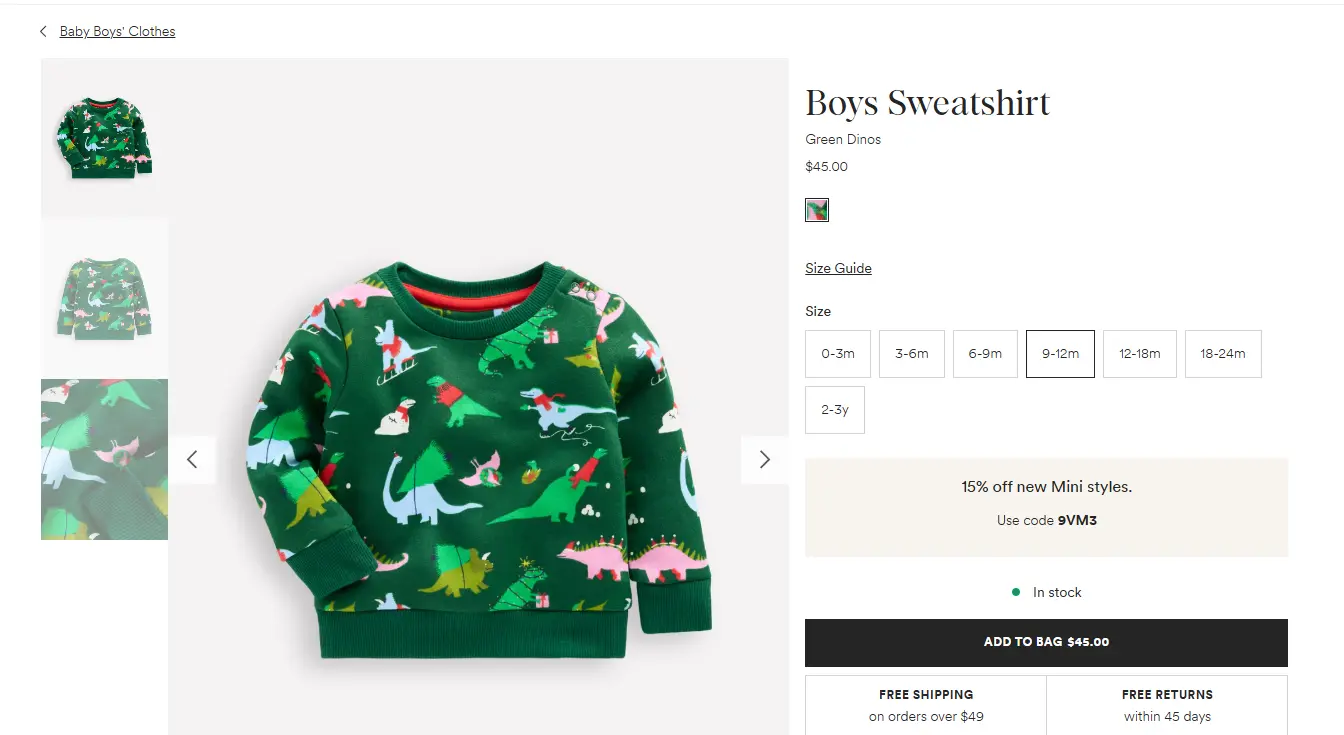Click the ADD TO BAG button
This screenshot has height=735, width=1344.
(1047, 642)
